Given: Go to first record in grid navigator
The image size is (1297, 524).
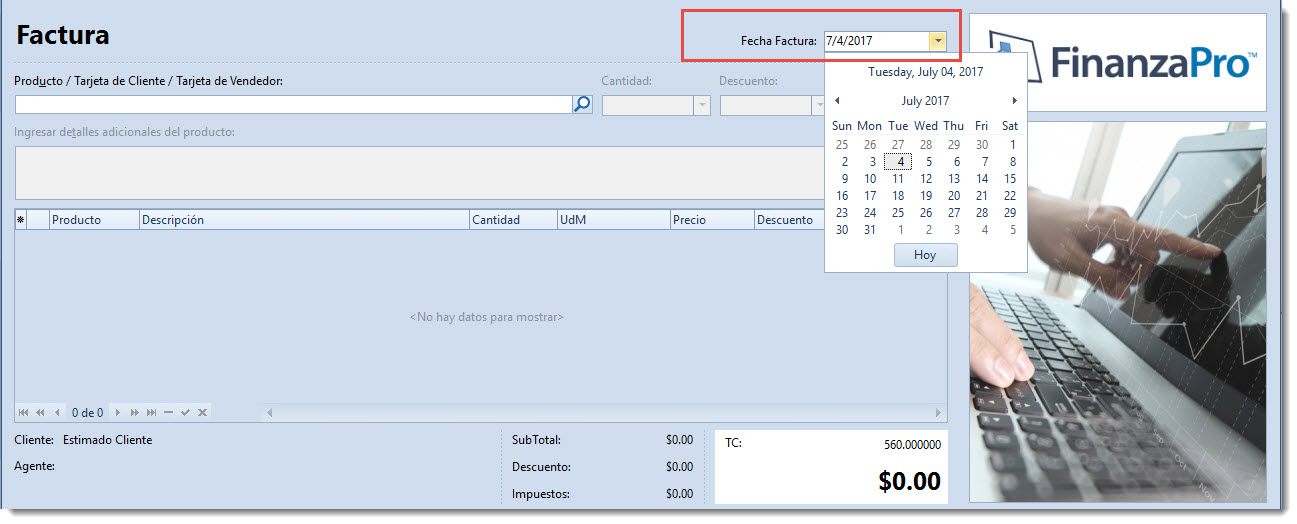Looking at the screenshot, I should point(24,412).
